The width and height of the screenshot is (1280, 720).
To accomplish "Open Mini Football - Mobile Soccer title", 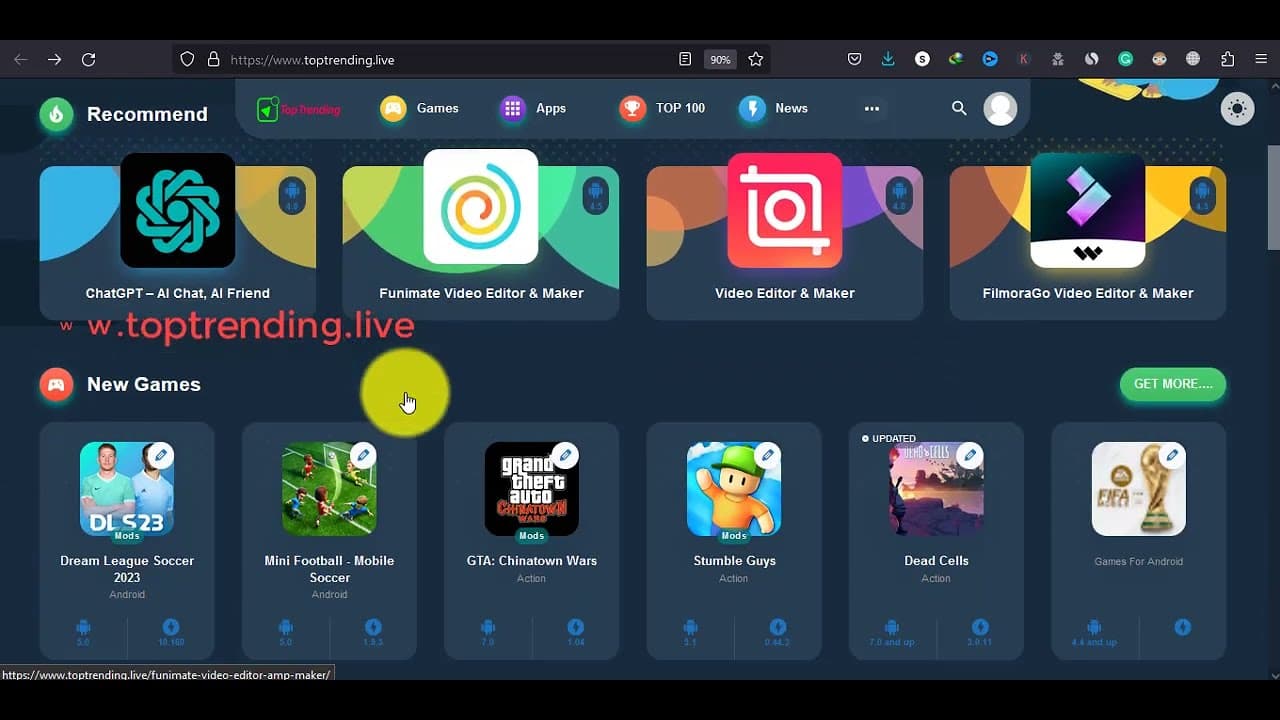I will (x=329, y=569).
